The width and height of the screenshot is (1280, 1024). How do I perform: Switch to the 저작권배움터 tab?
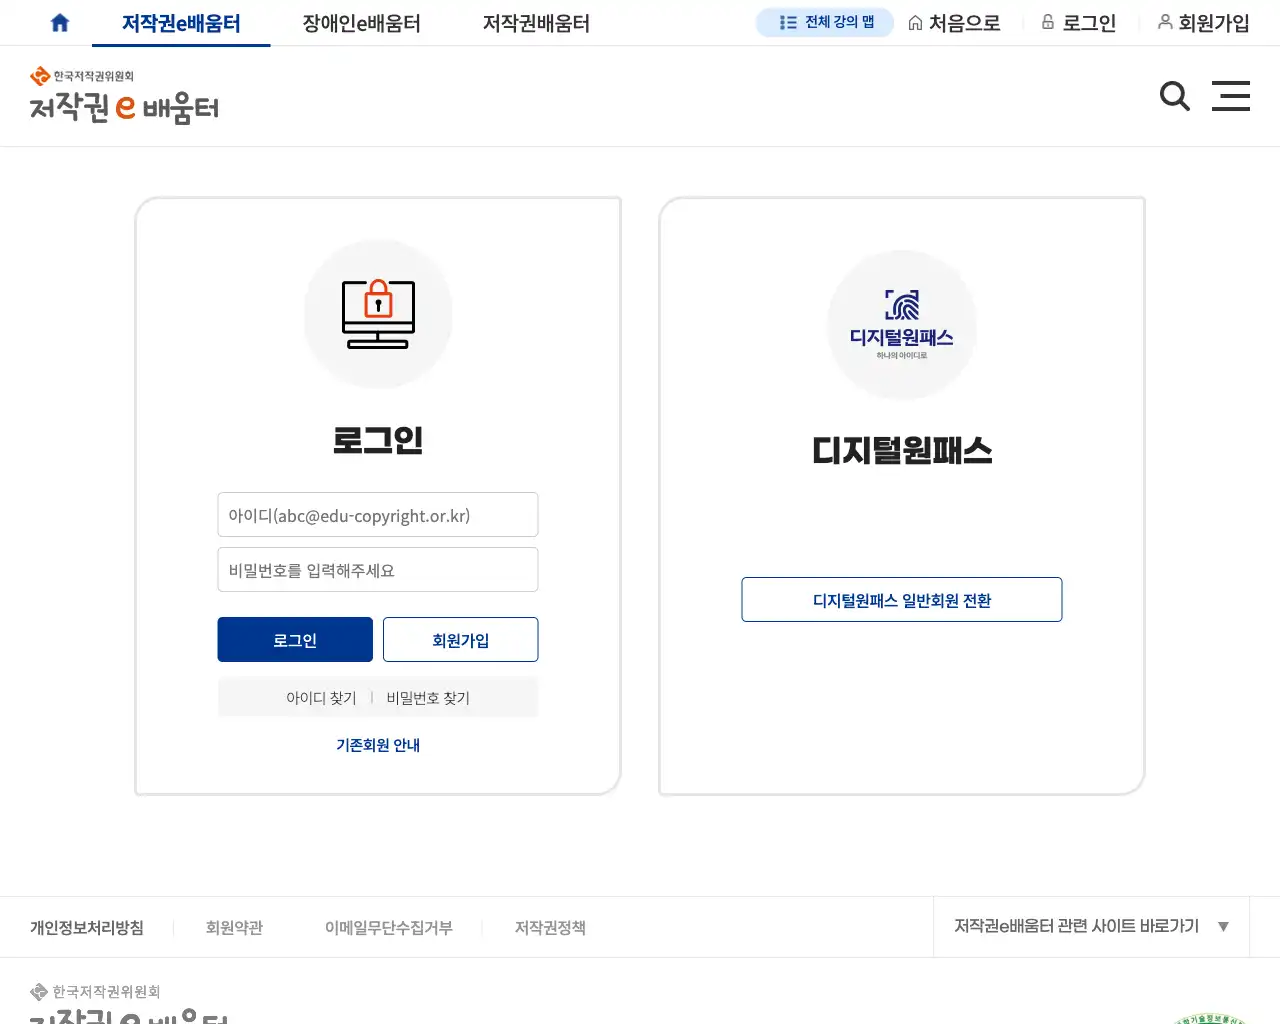click(x=534, y=22)
